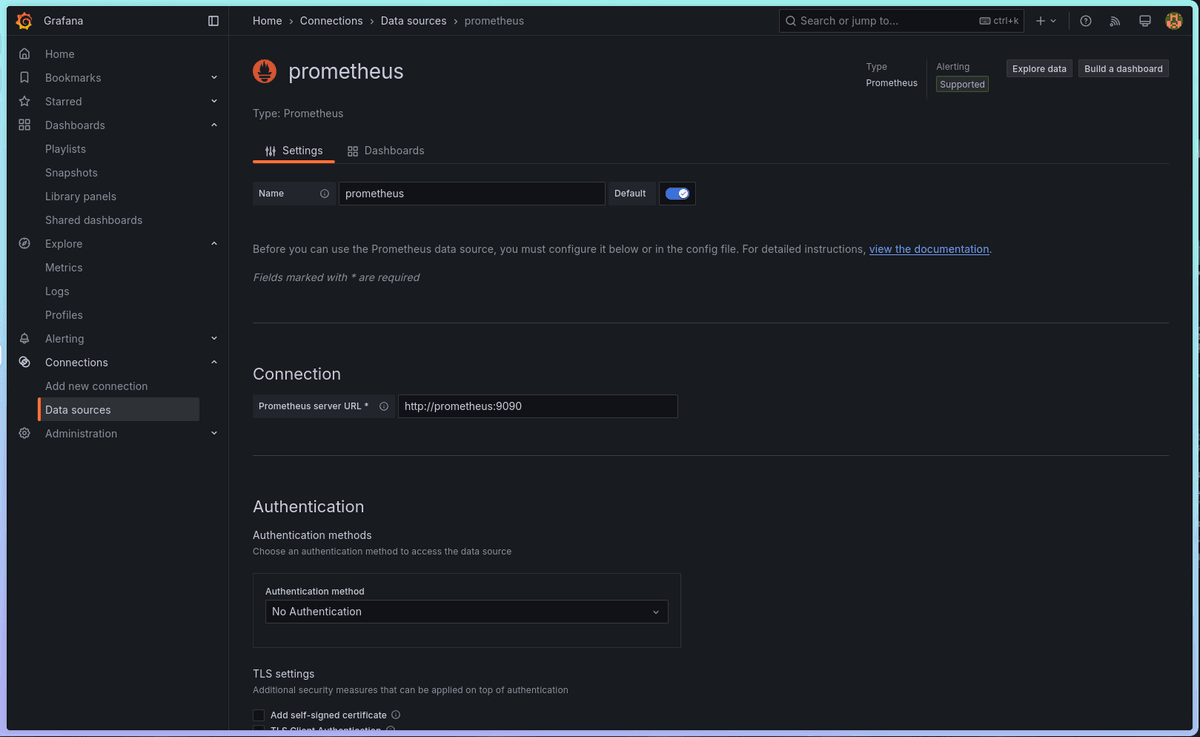Image resolution: width=1200 pixels, height=737 pixels.
Task: Expand the Bookmarks section chevron
Action: click(x=214, y=77)
